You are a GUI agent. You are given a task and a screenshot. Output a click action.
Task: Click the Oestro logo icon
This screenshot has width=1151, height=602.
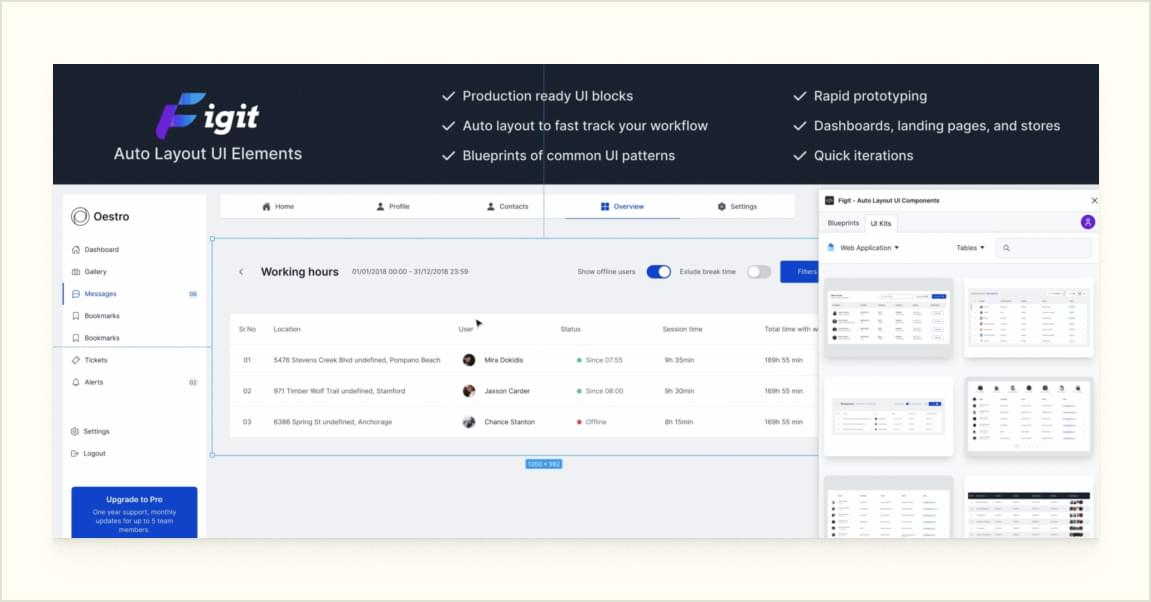80,217
